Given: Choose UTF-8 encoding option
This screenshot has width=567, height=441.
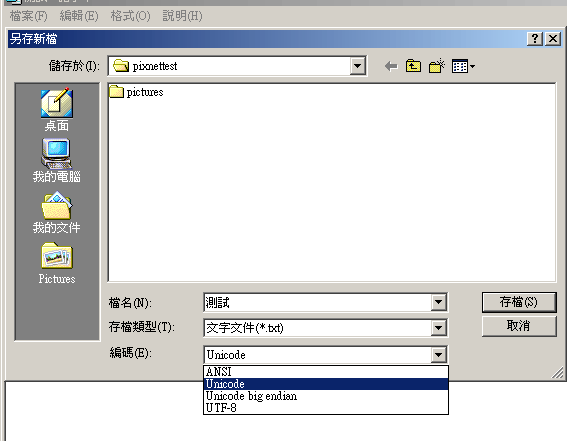Looking at the screenshot, I should point(326,408).
